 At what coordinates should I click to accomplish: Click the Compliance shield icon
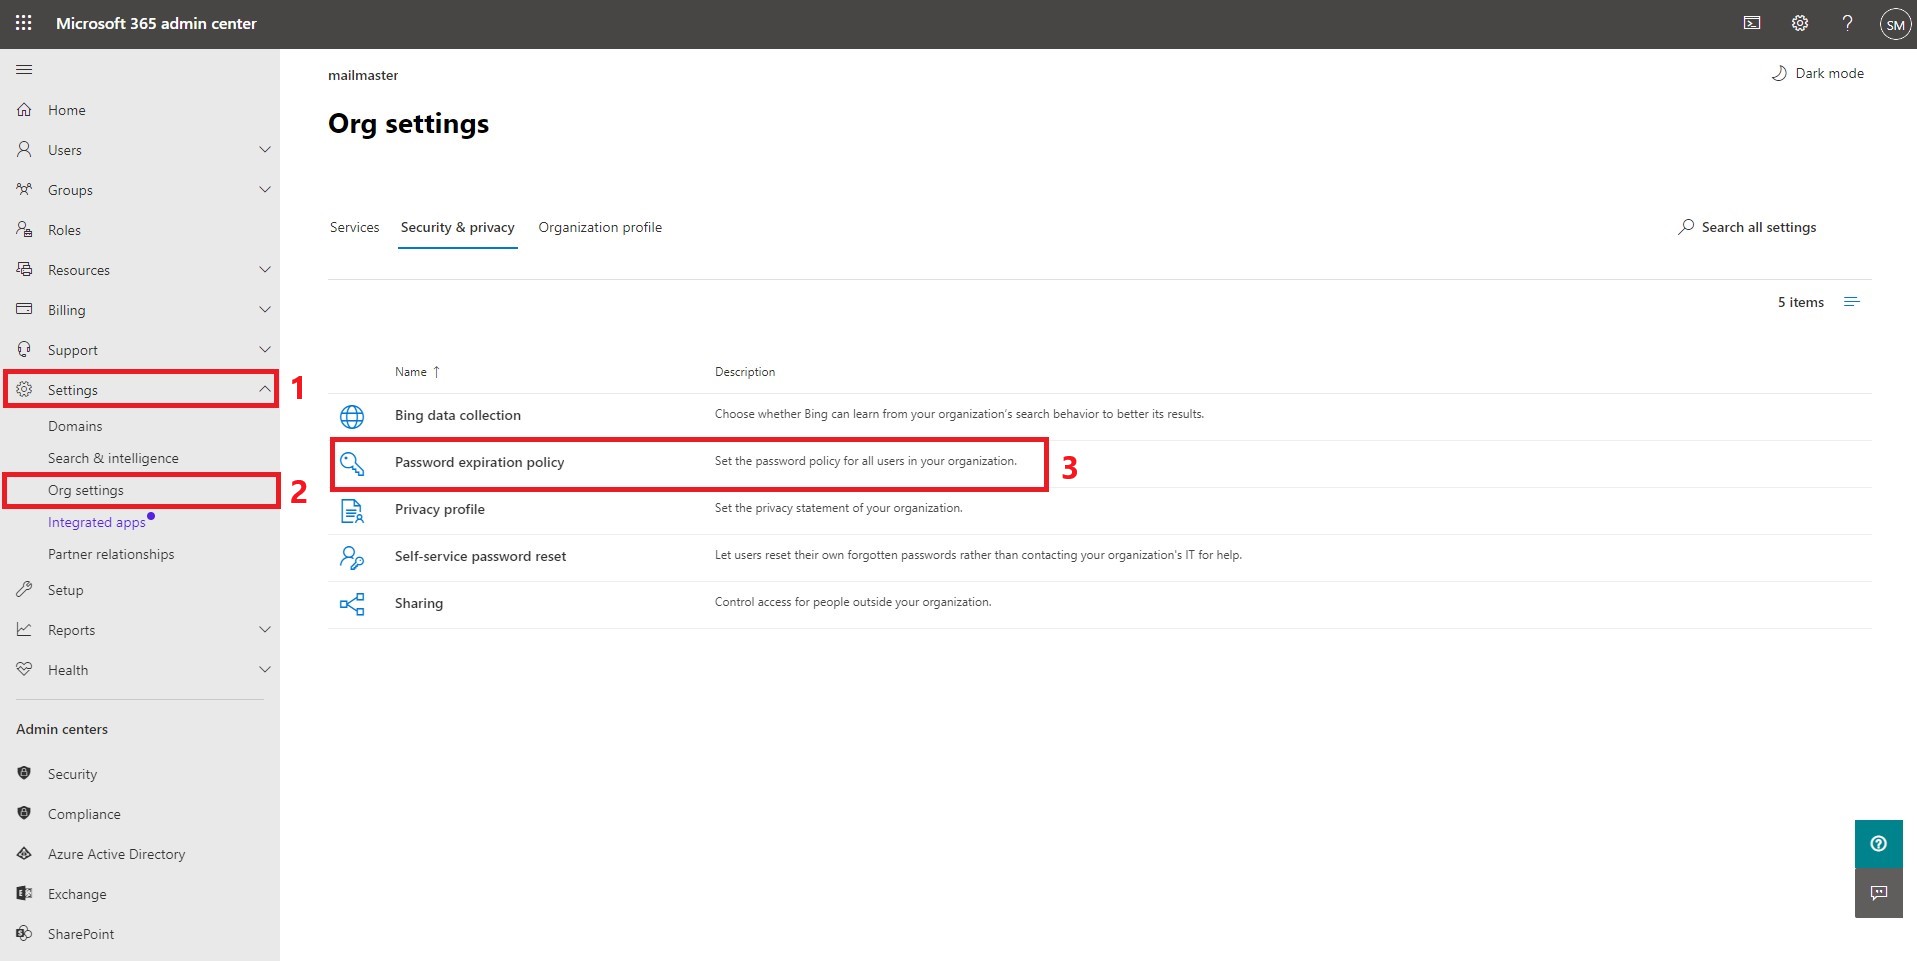(x=24, y=814)
